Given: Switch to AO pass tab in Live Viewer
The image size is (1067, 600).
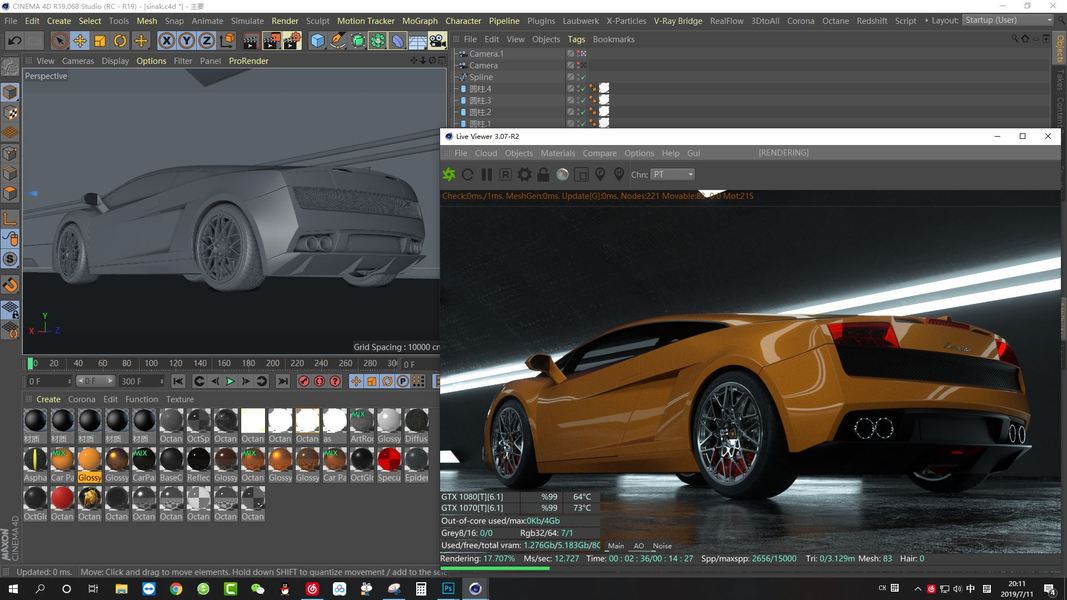Looking at the screenshot, I should 639,546.
